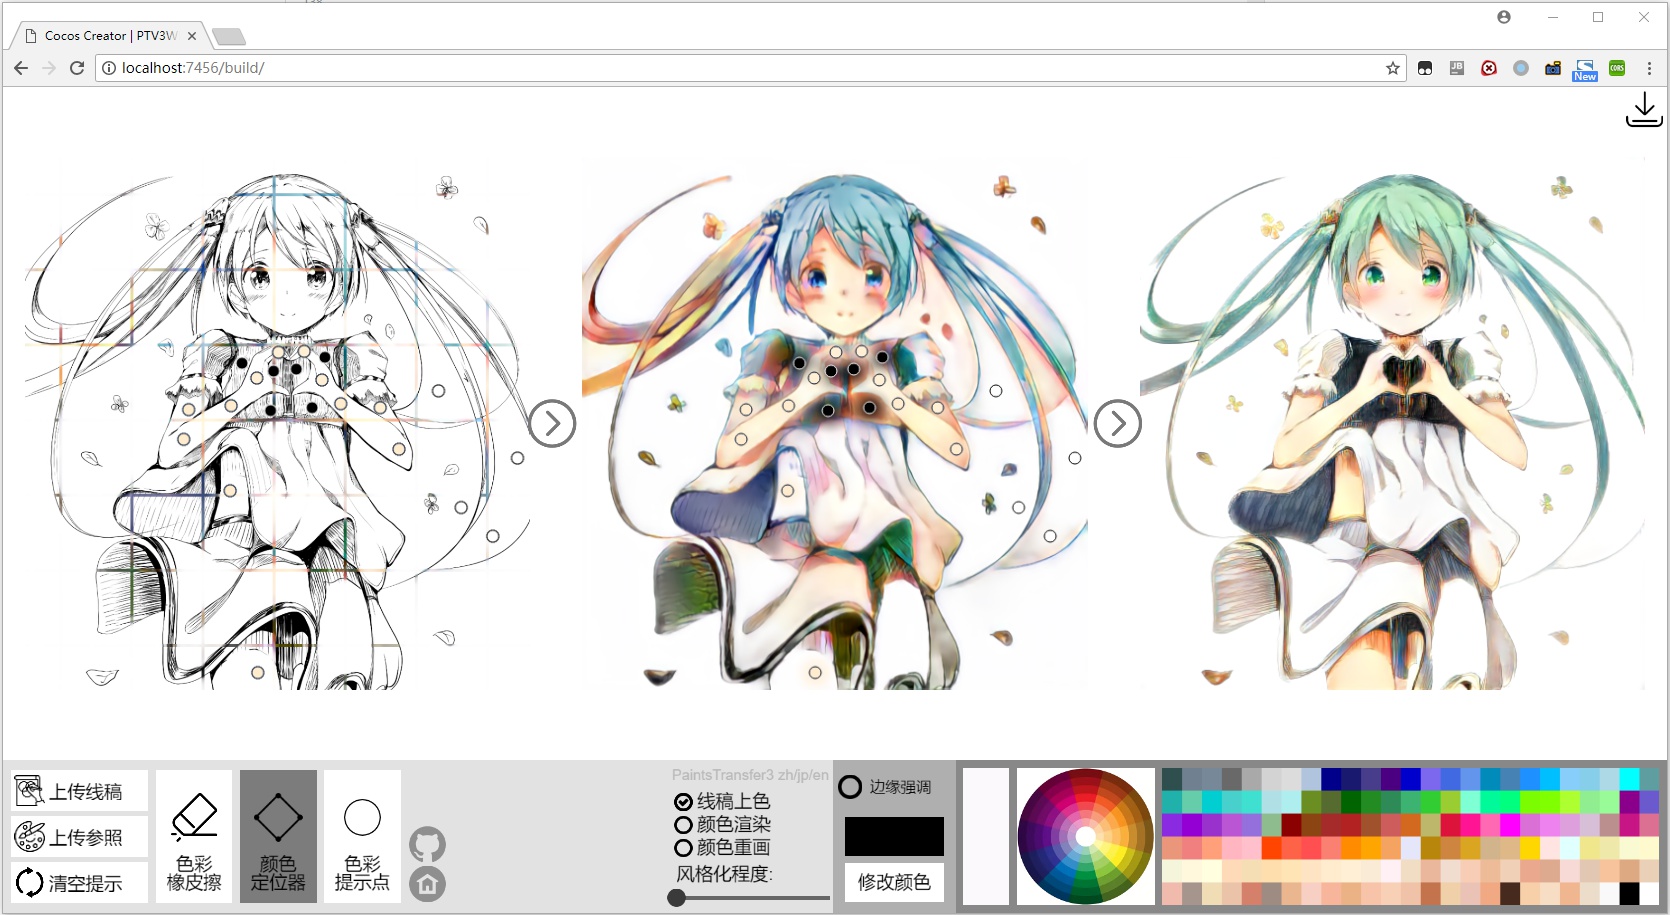This screenshot has width=1670, height=915.
Task: Click the 修改颜色 modify color button
Action: tap(894, 882)
